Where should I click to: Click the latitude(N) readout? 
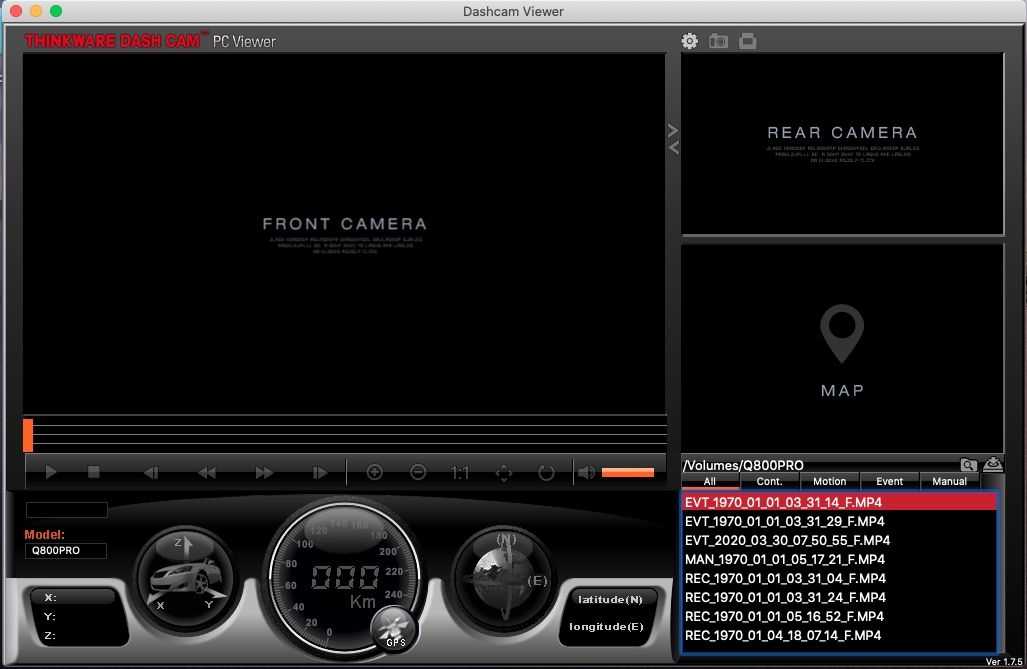pyautogui.click(x=610, y=600)
